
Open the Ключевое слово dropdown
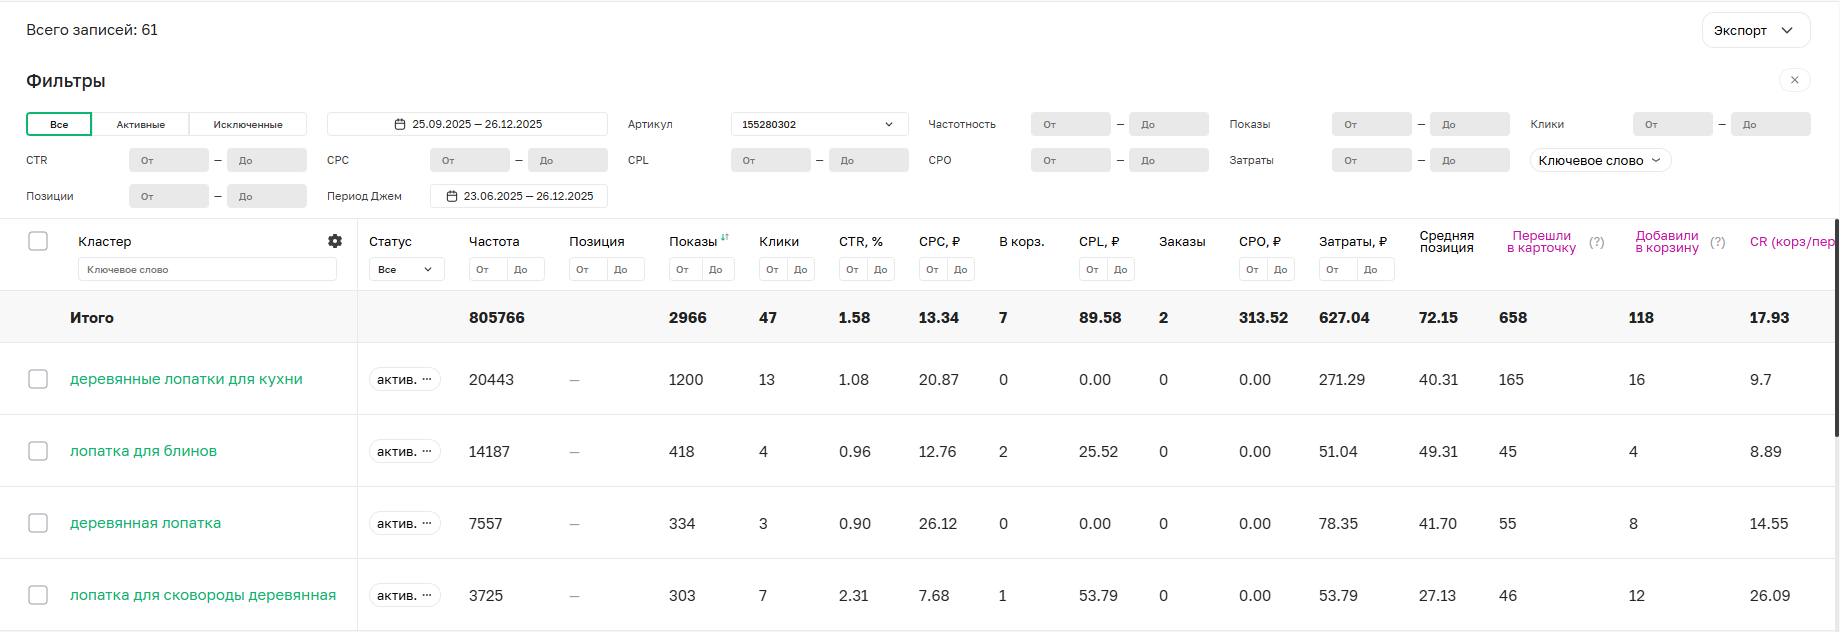pos(1599,160)
